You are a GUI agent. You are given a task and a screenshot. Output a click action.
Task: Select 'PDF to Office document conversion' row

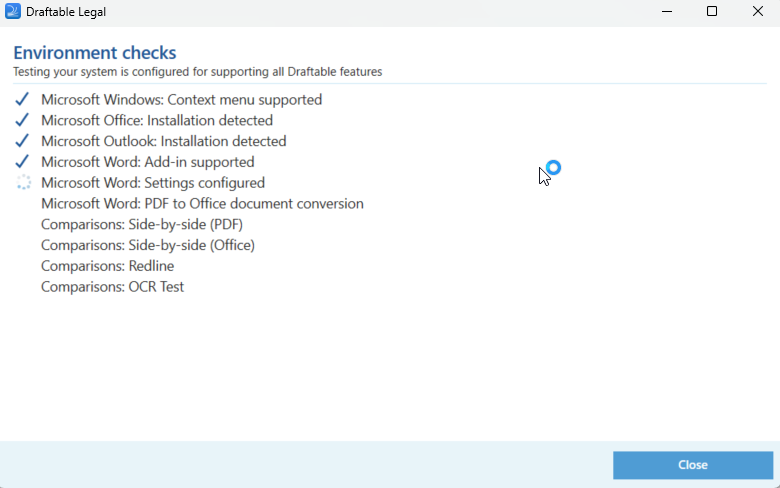[x=202, y=204]
